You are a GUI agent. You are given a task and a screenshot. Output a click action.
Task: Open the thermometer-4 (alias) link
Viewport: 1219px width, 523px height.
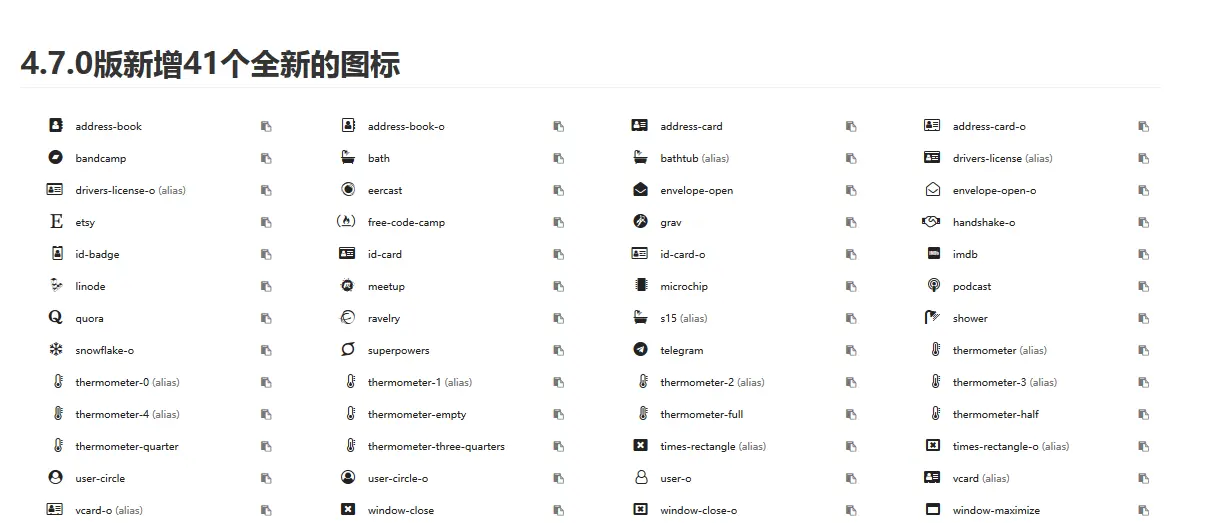coord(127,414)
